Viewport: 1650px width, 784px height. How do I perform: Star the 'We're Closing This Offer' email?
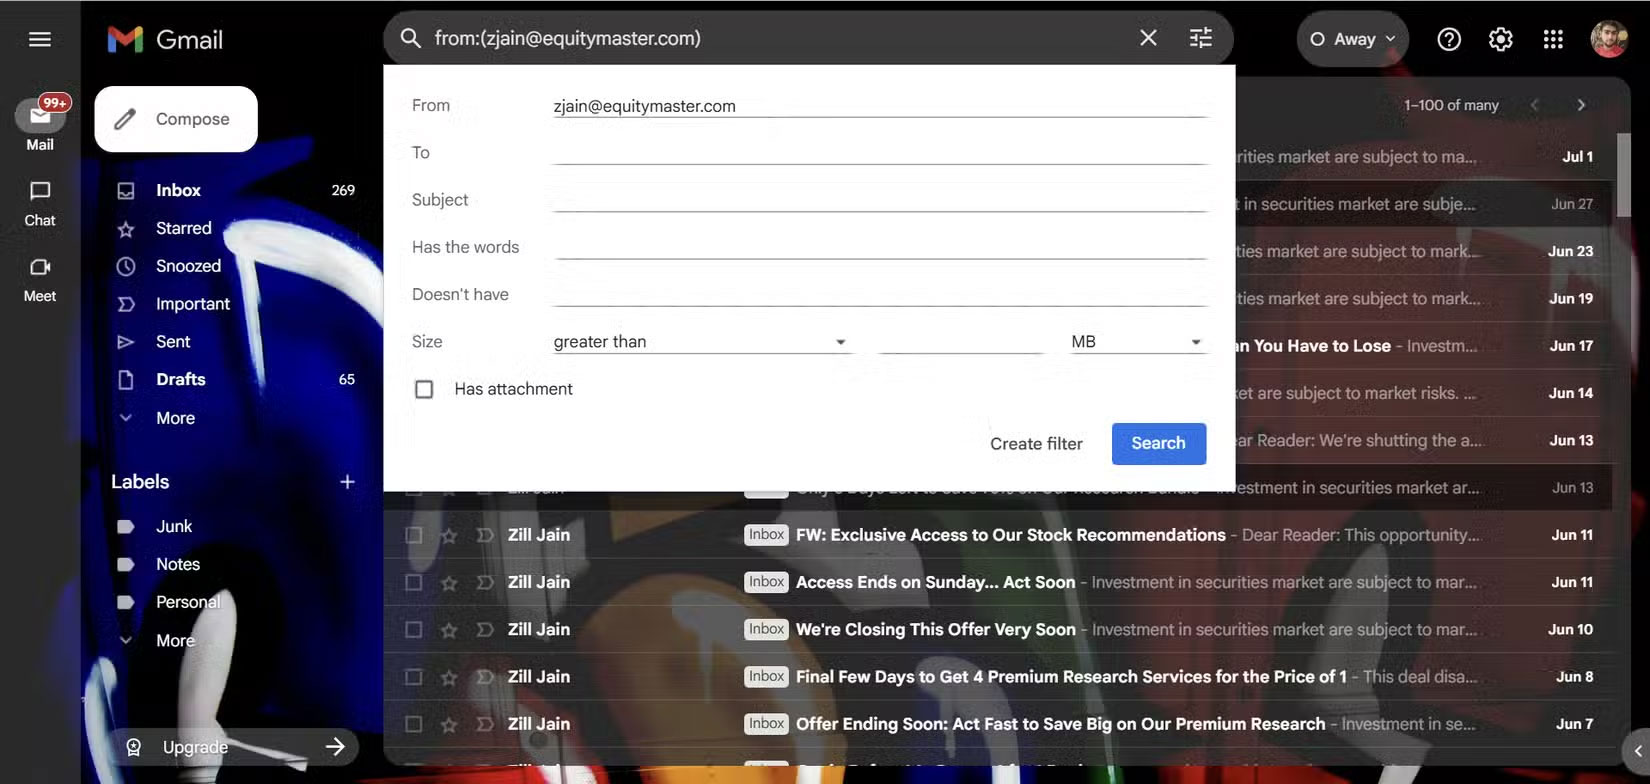[449, 630]
